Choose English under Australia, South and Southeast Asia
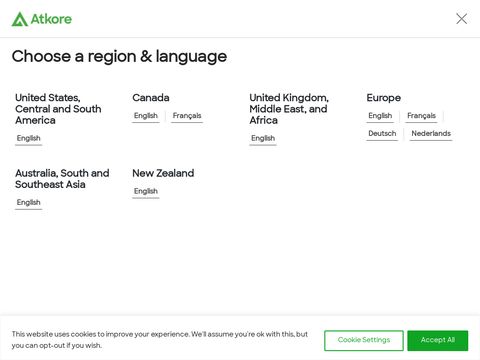The height and width of the screenshot is (360, 480). tap(29, 202)
